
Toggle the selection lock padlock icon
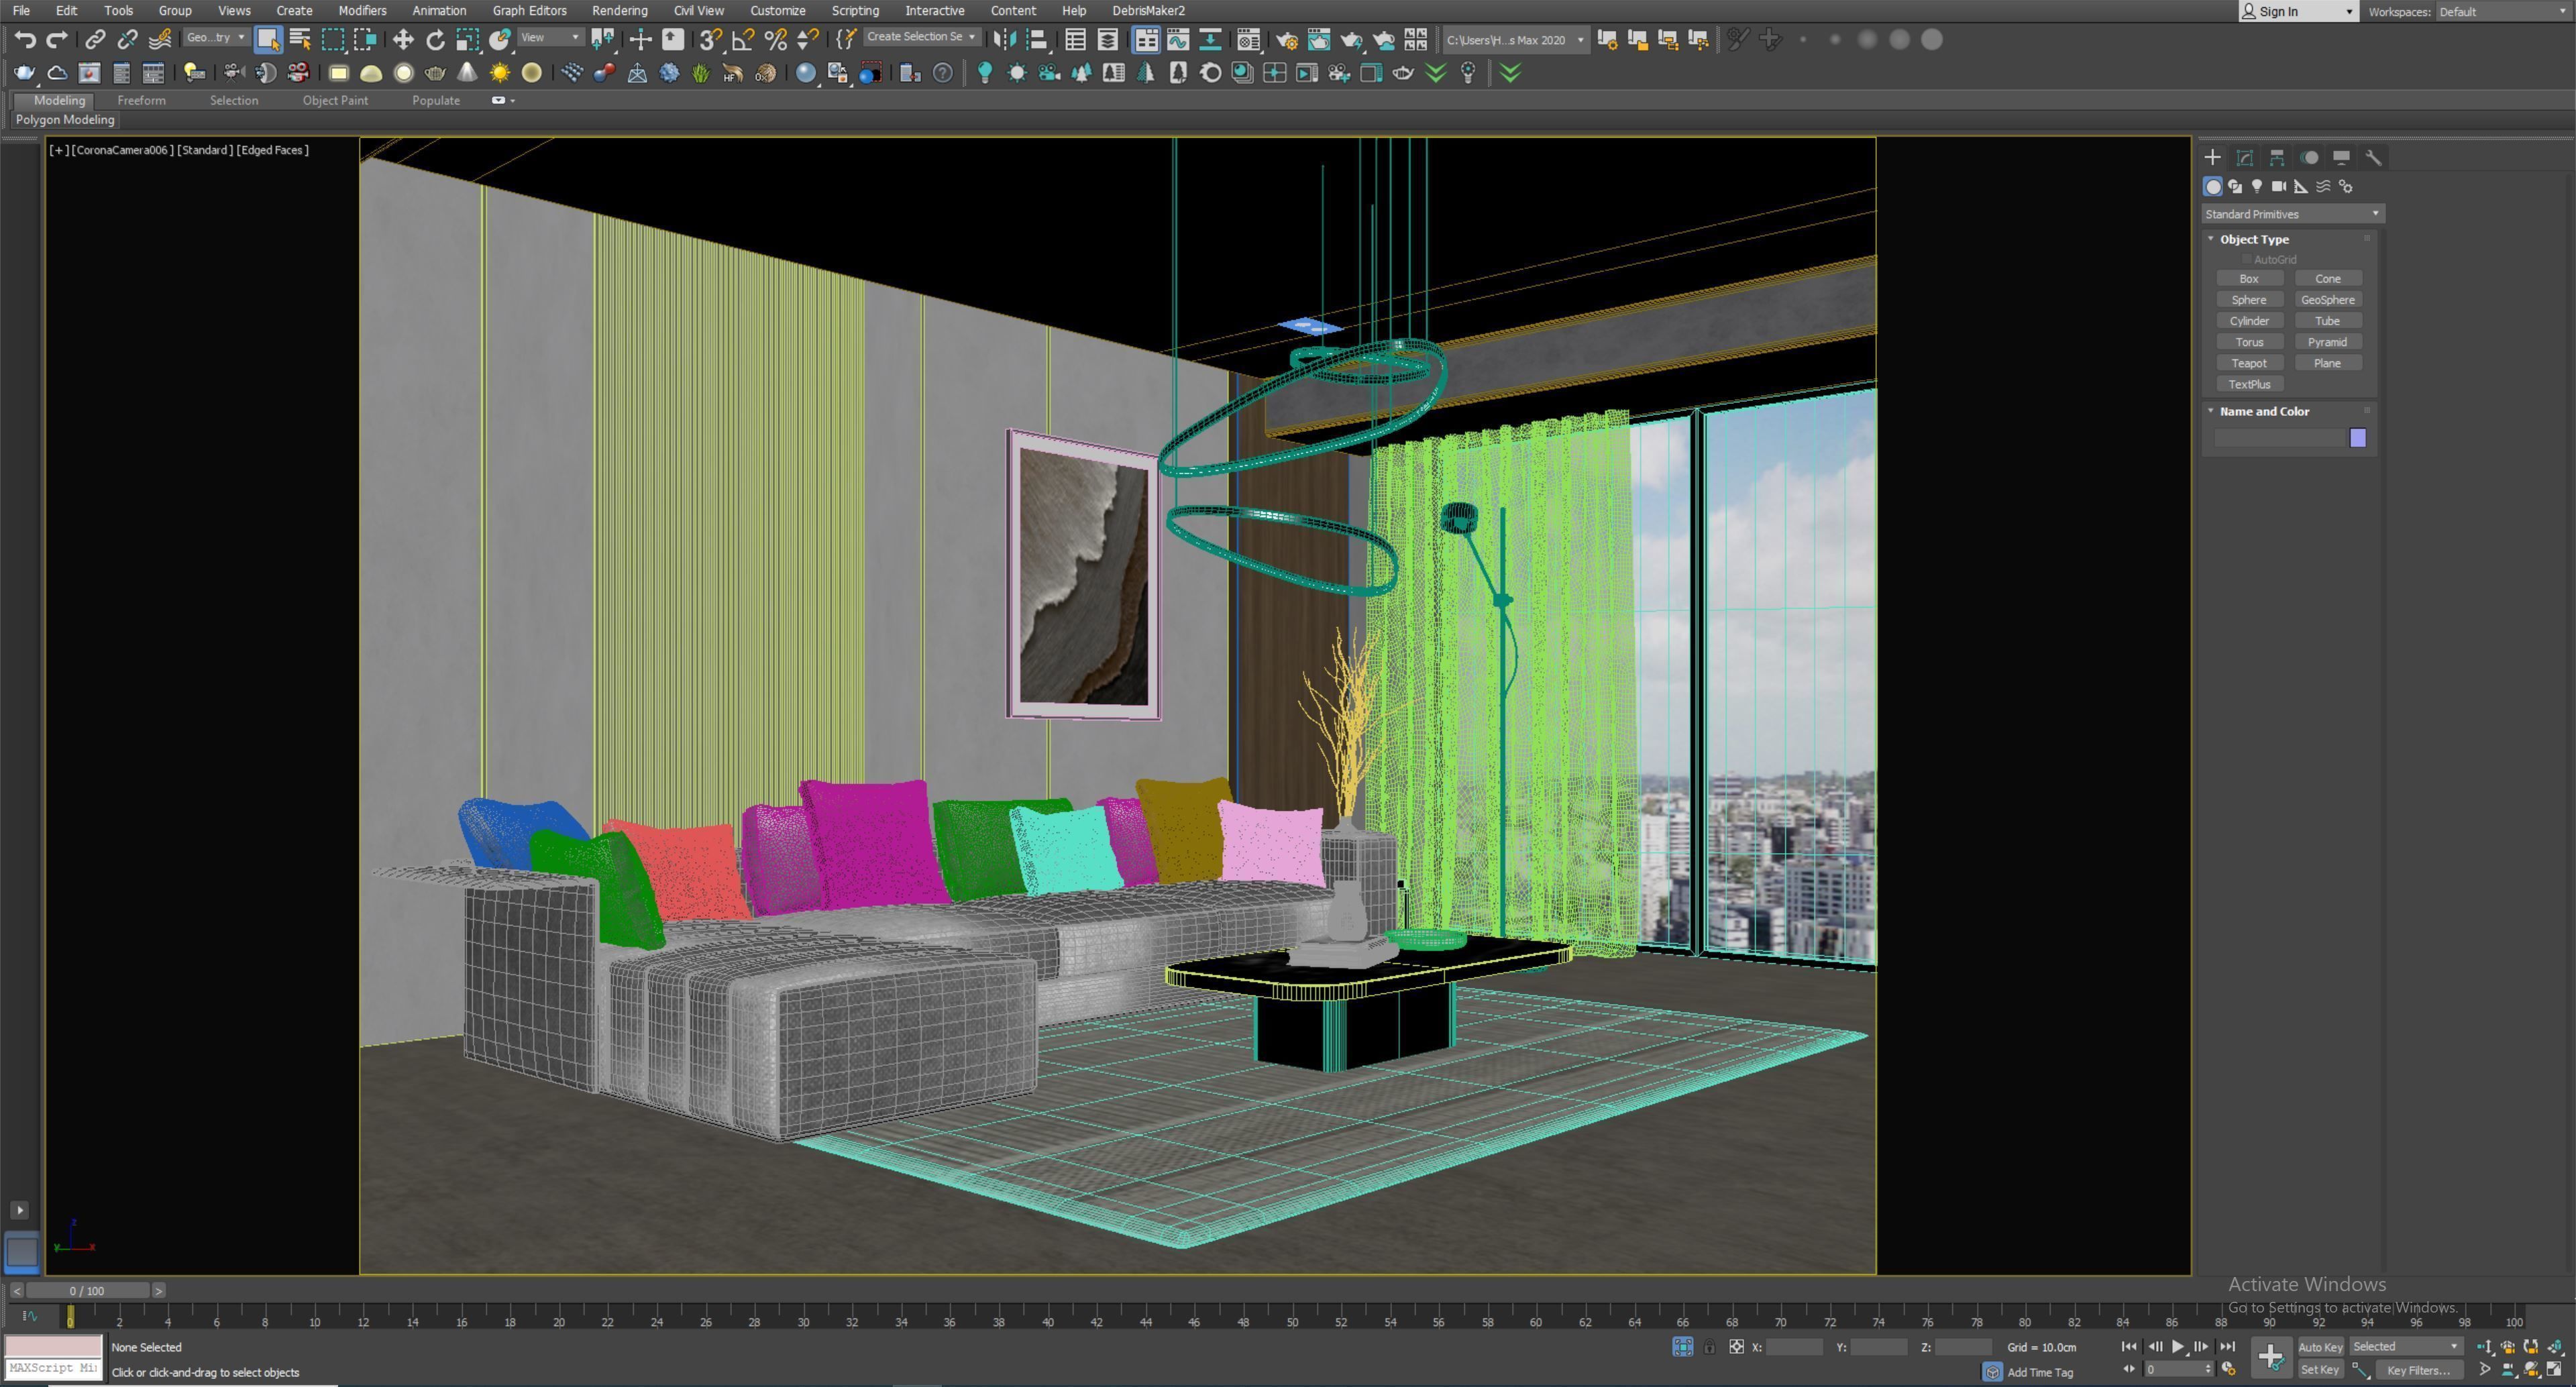point(1709,1346)
